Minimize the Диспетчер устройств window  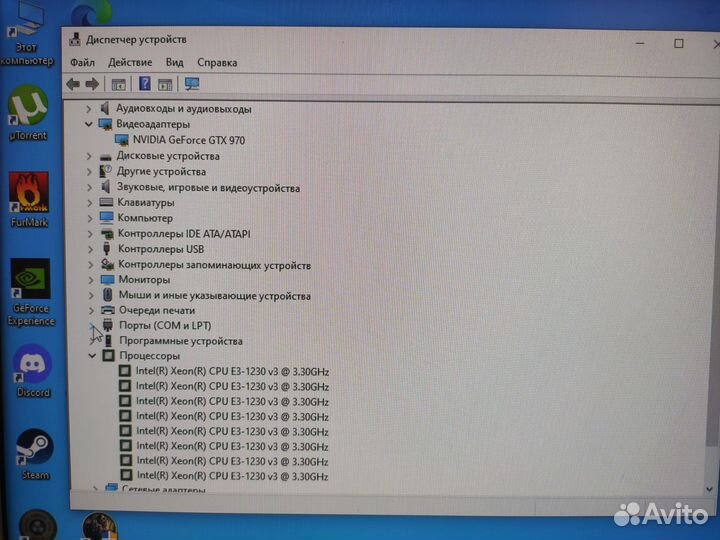tap(640, 43)
